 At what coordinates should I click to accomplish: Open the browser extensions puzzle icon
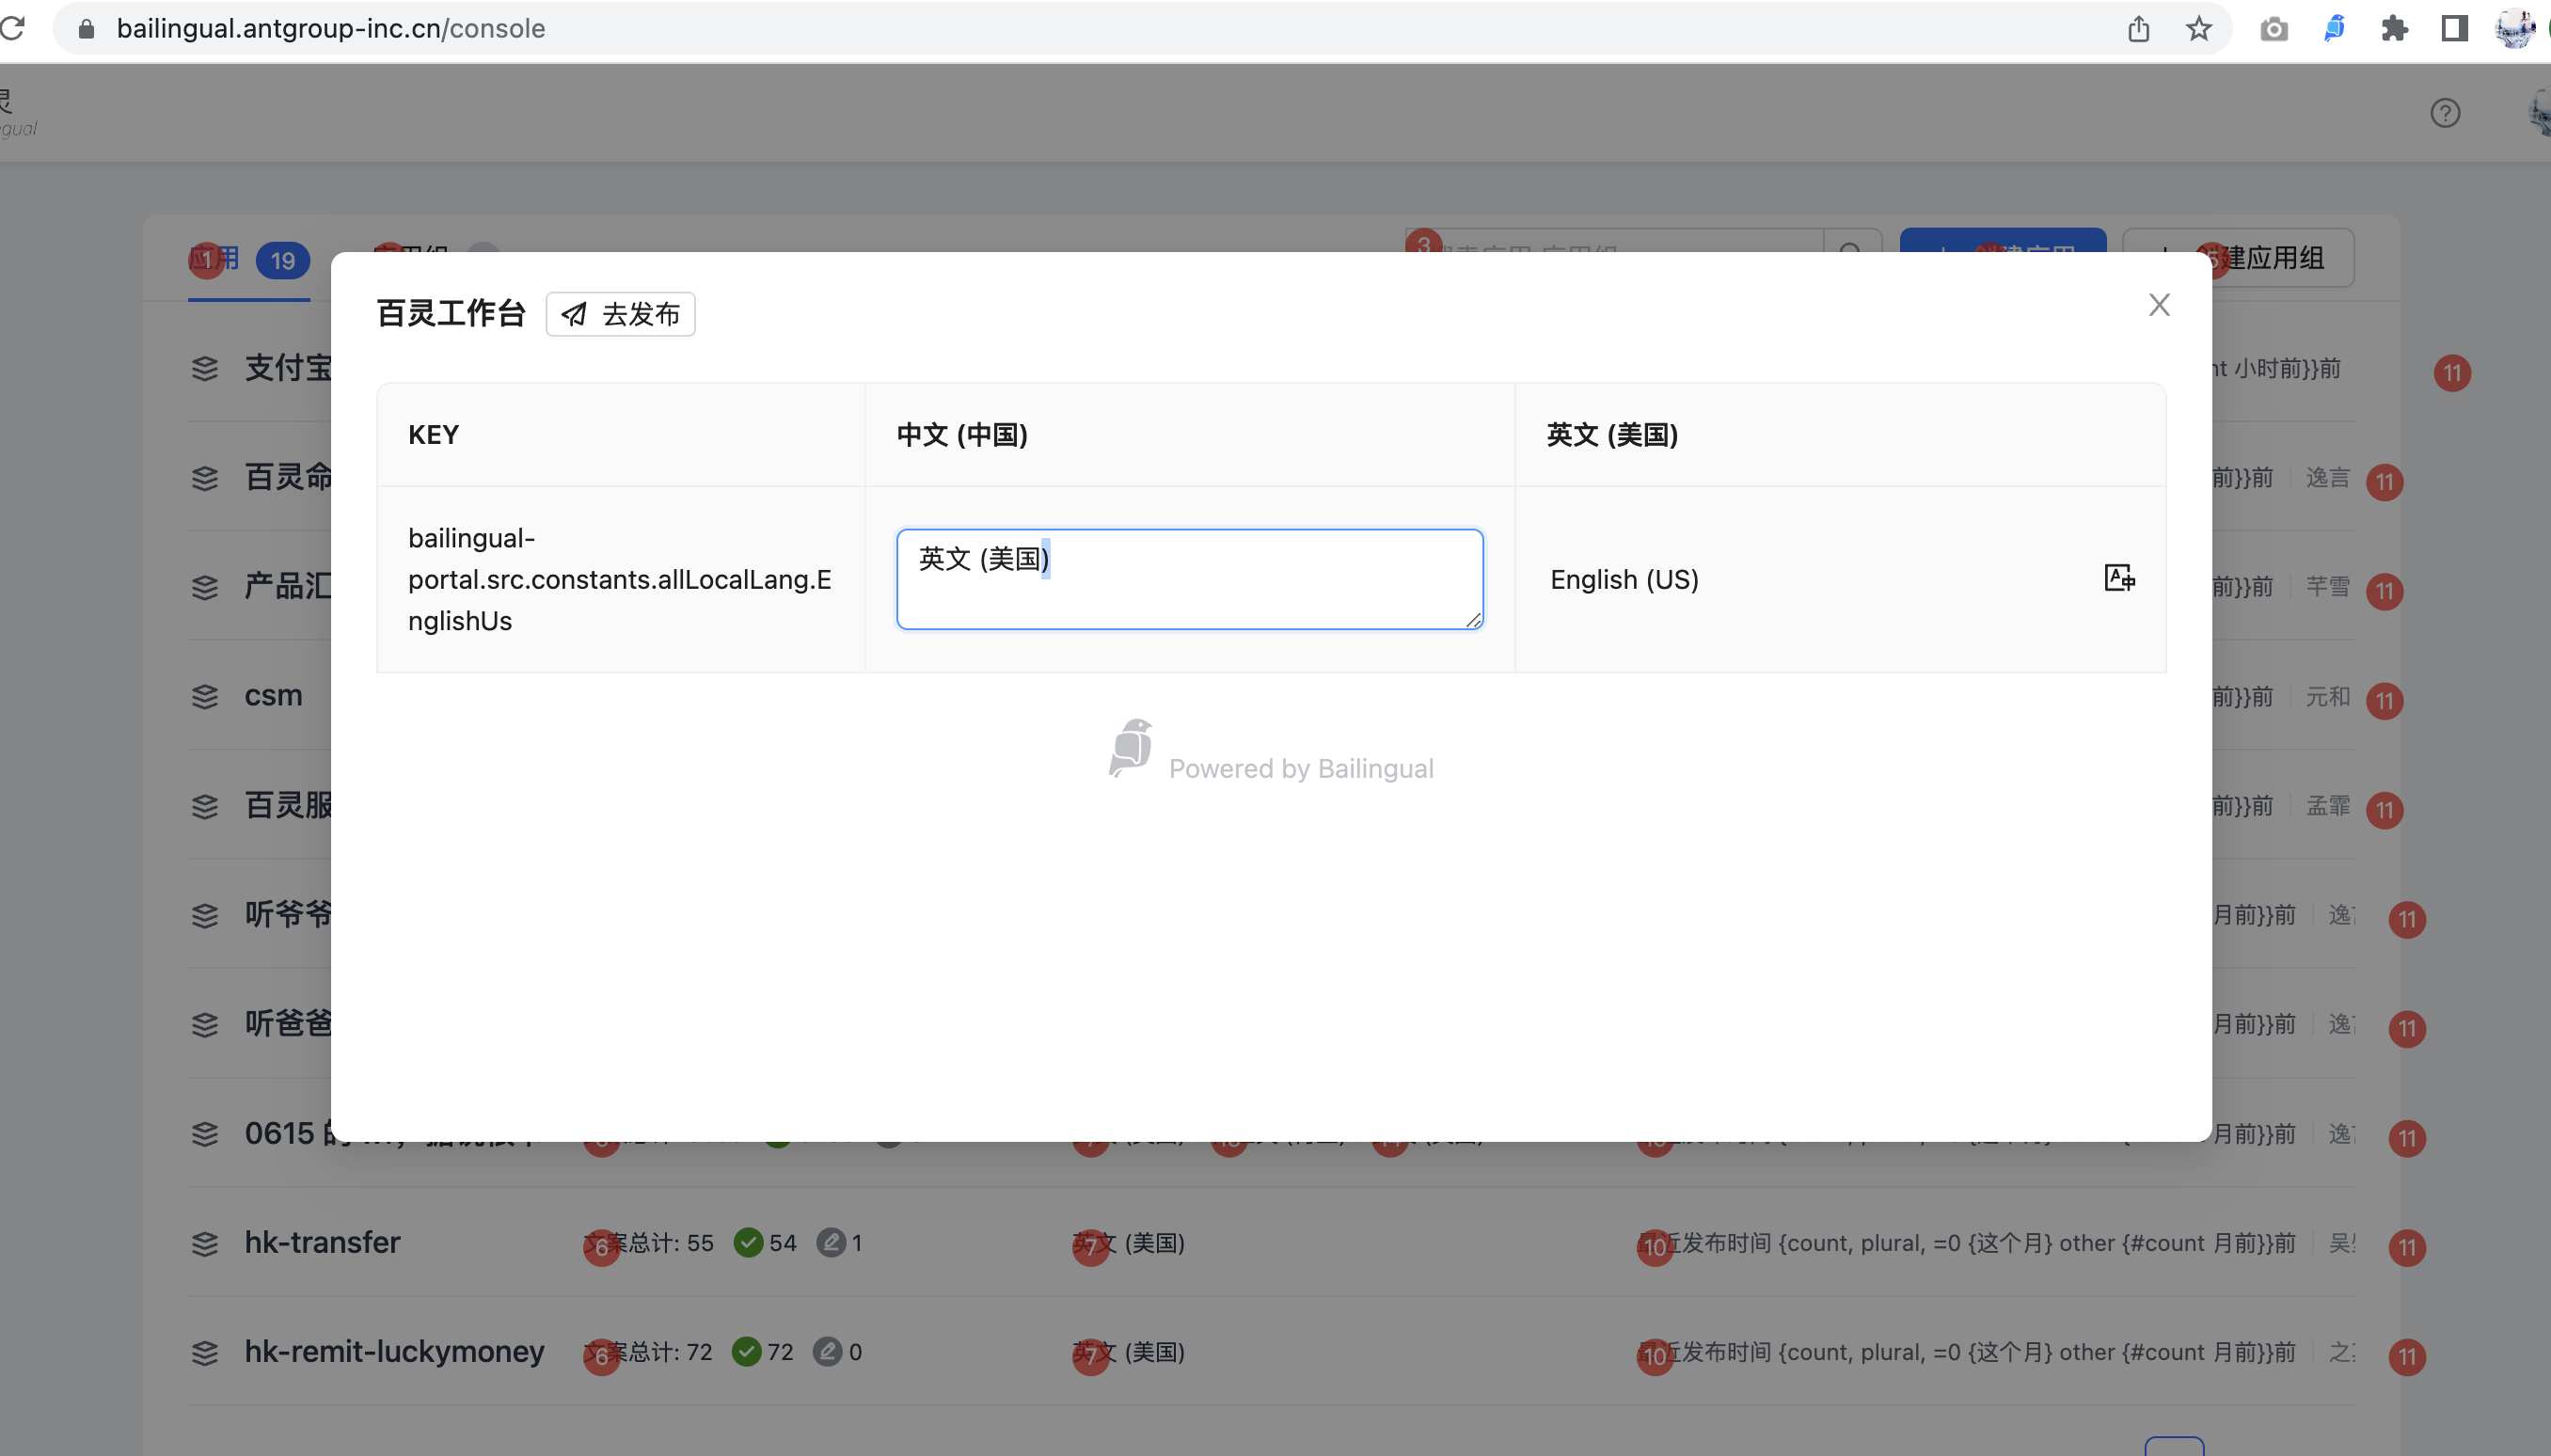click(x=2394, y=29)
